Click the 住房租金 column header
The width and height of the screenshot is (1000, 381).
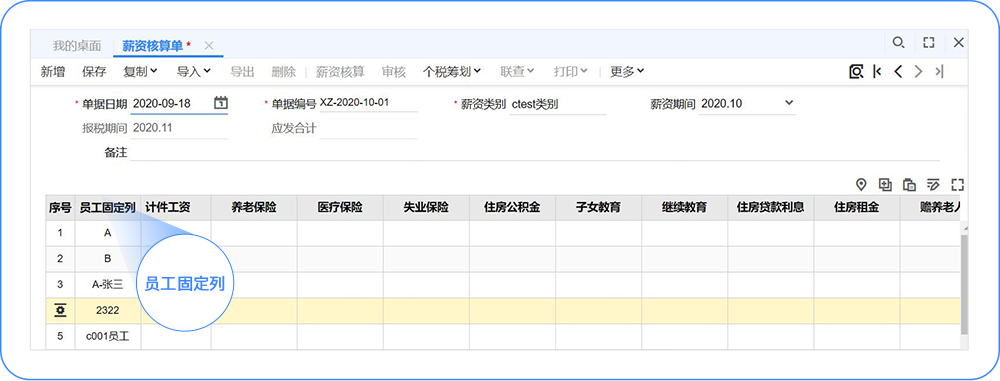pyautogui.click(x=857, y=207)
